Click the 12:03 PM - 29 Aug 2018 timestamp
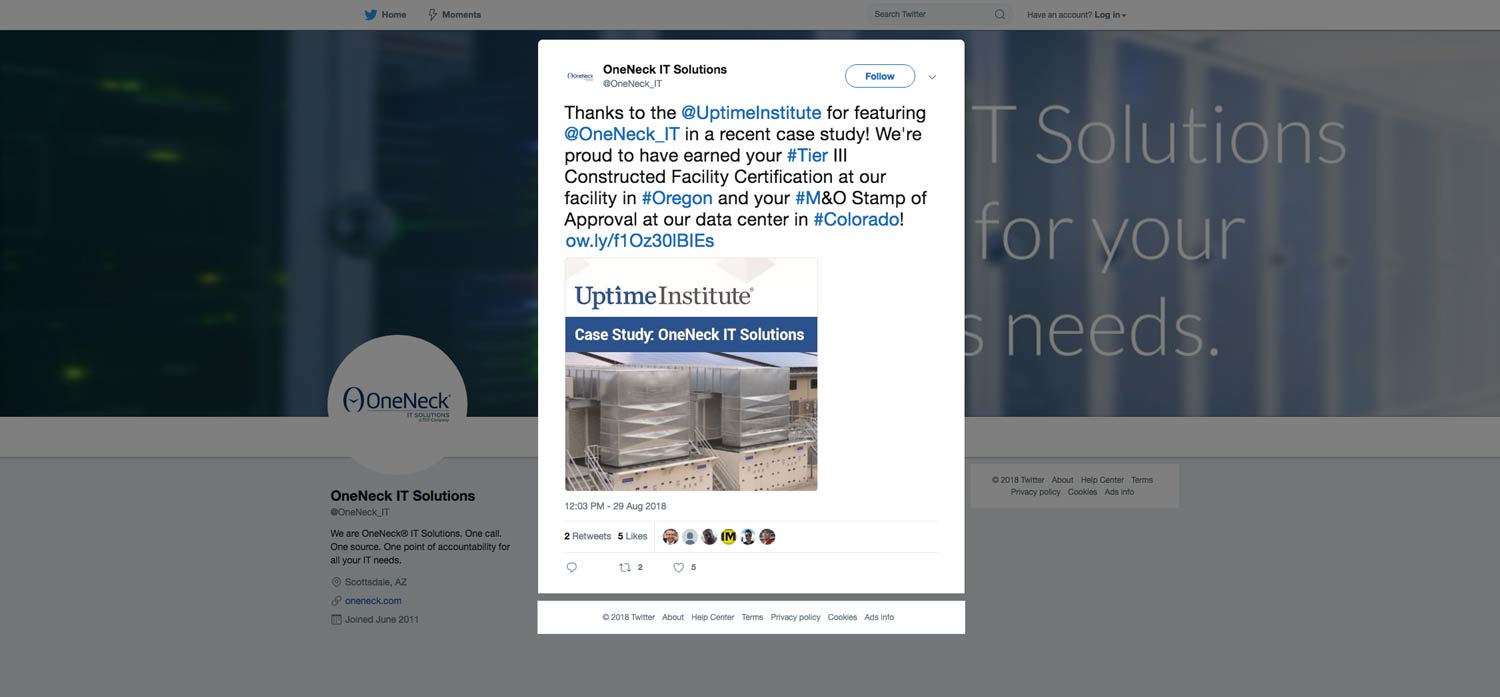1500x697 pixels. click(615, 506)
